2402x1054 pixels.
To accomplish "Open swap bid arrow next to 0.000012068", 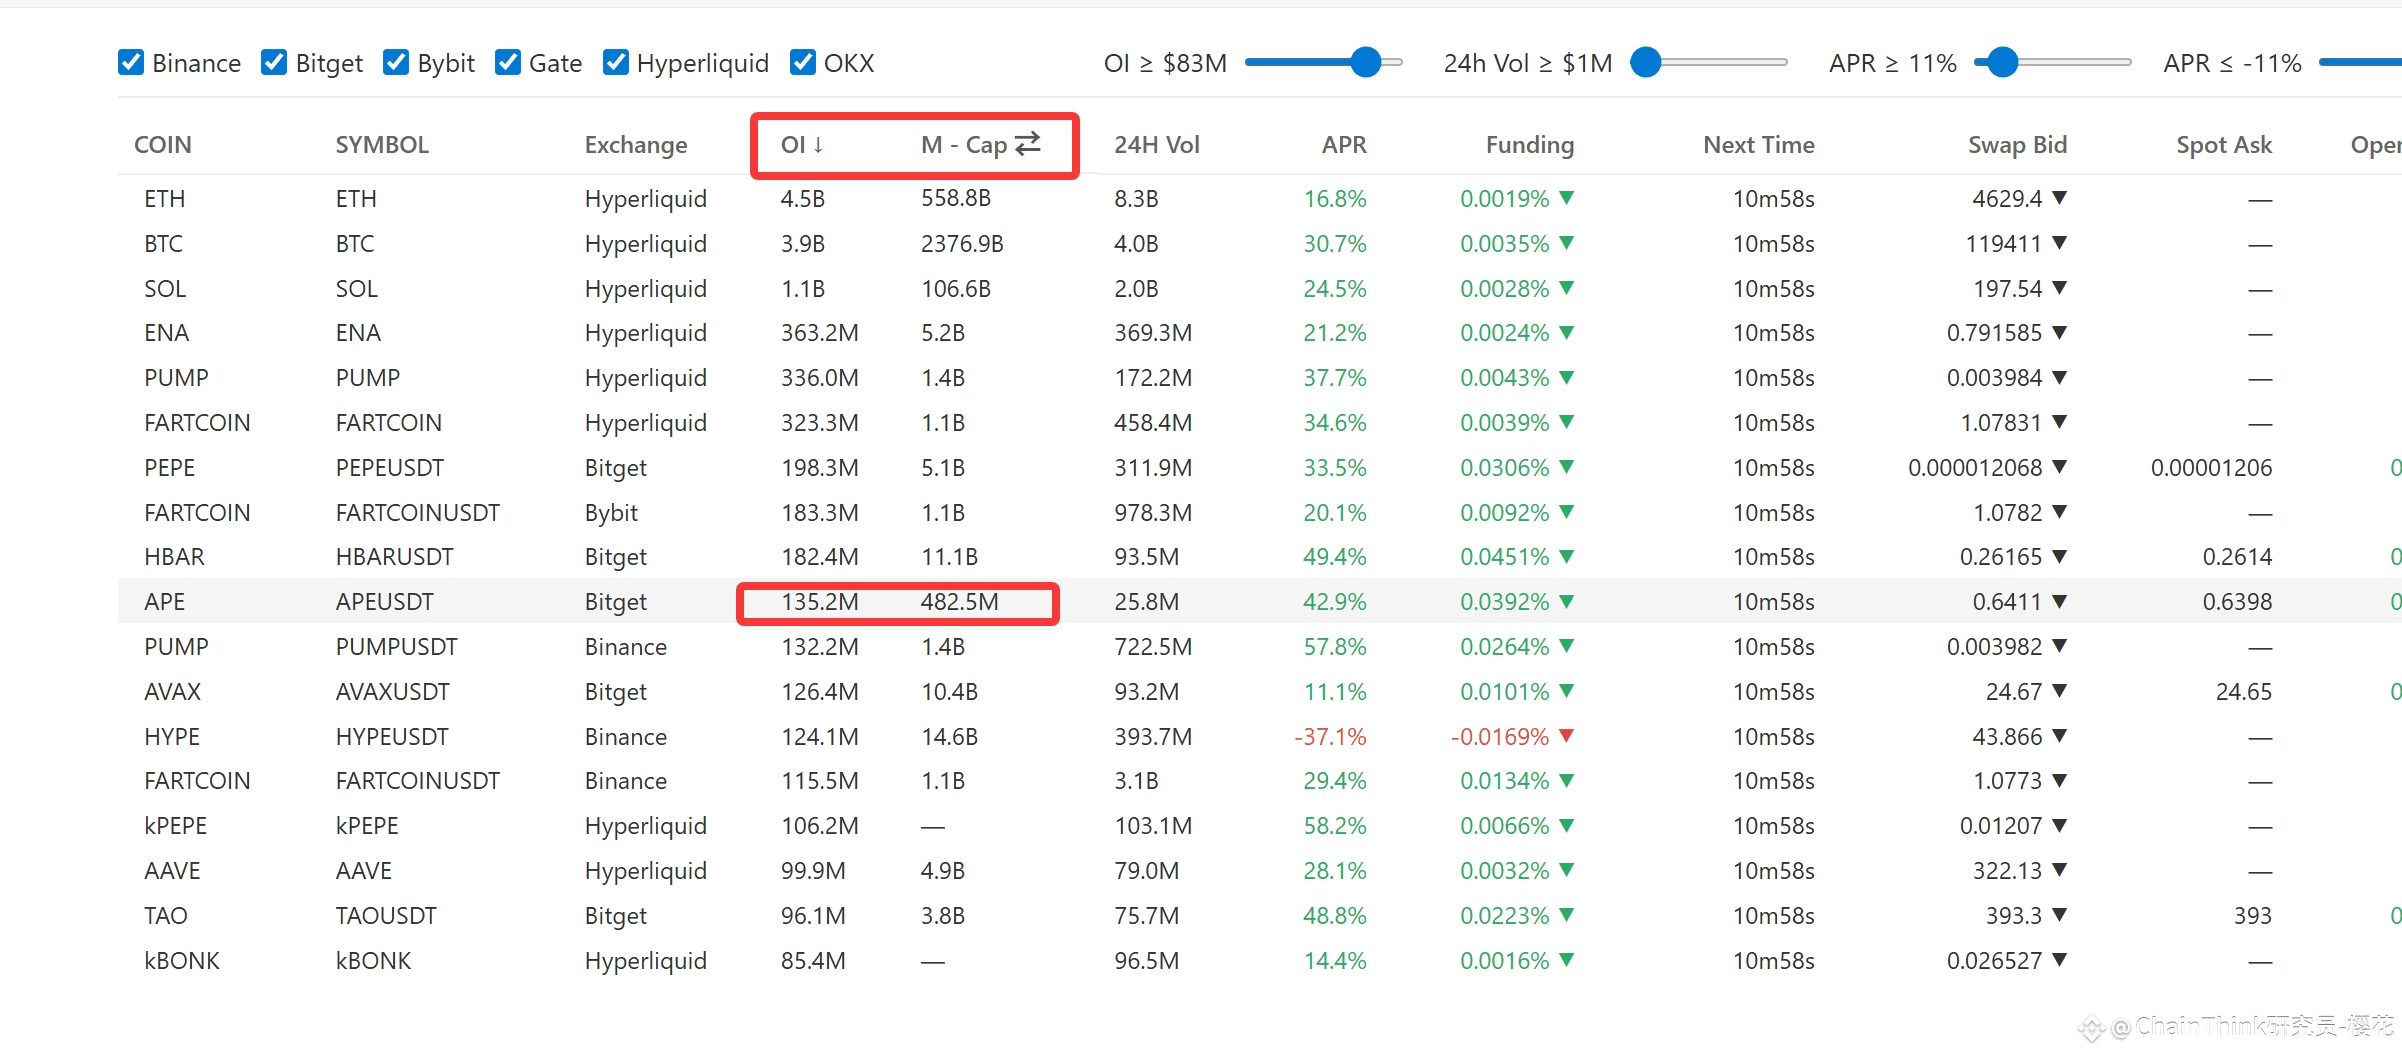I will pos(2059,467).
